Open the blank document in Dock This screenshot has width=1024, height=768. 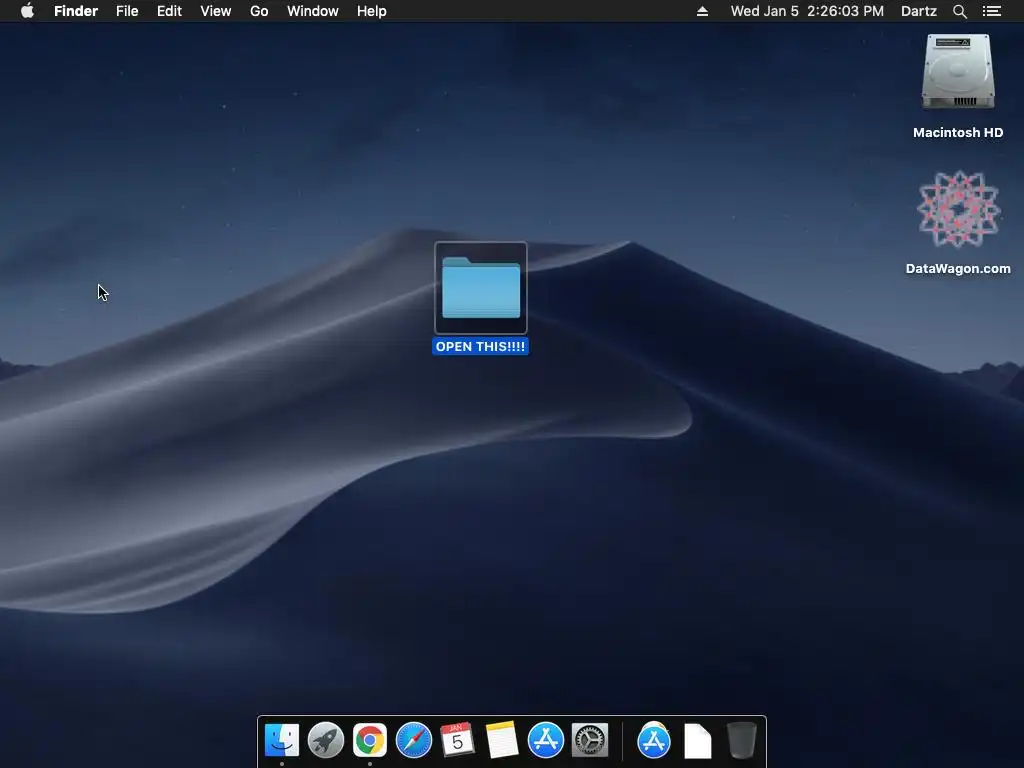tap(697, 741)
